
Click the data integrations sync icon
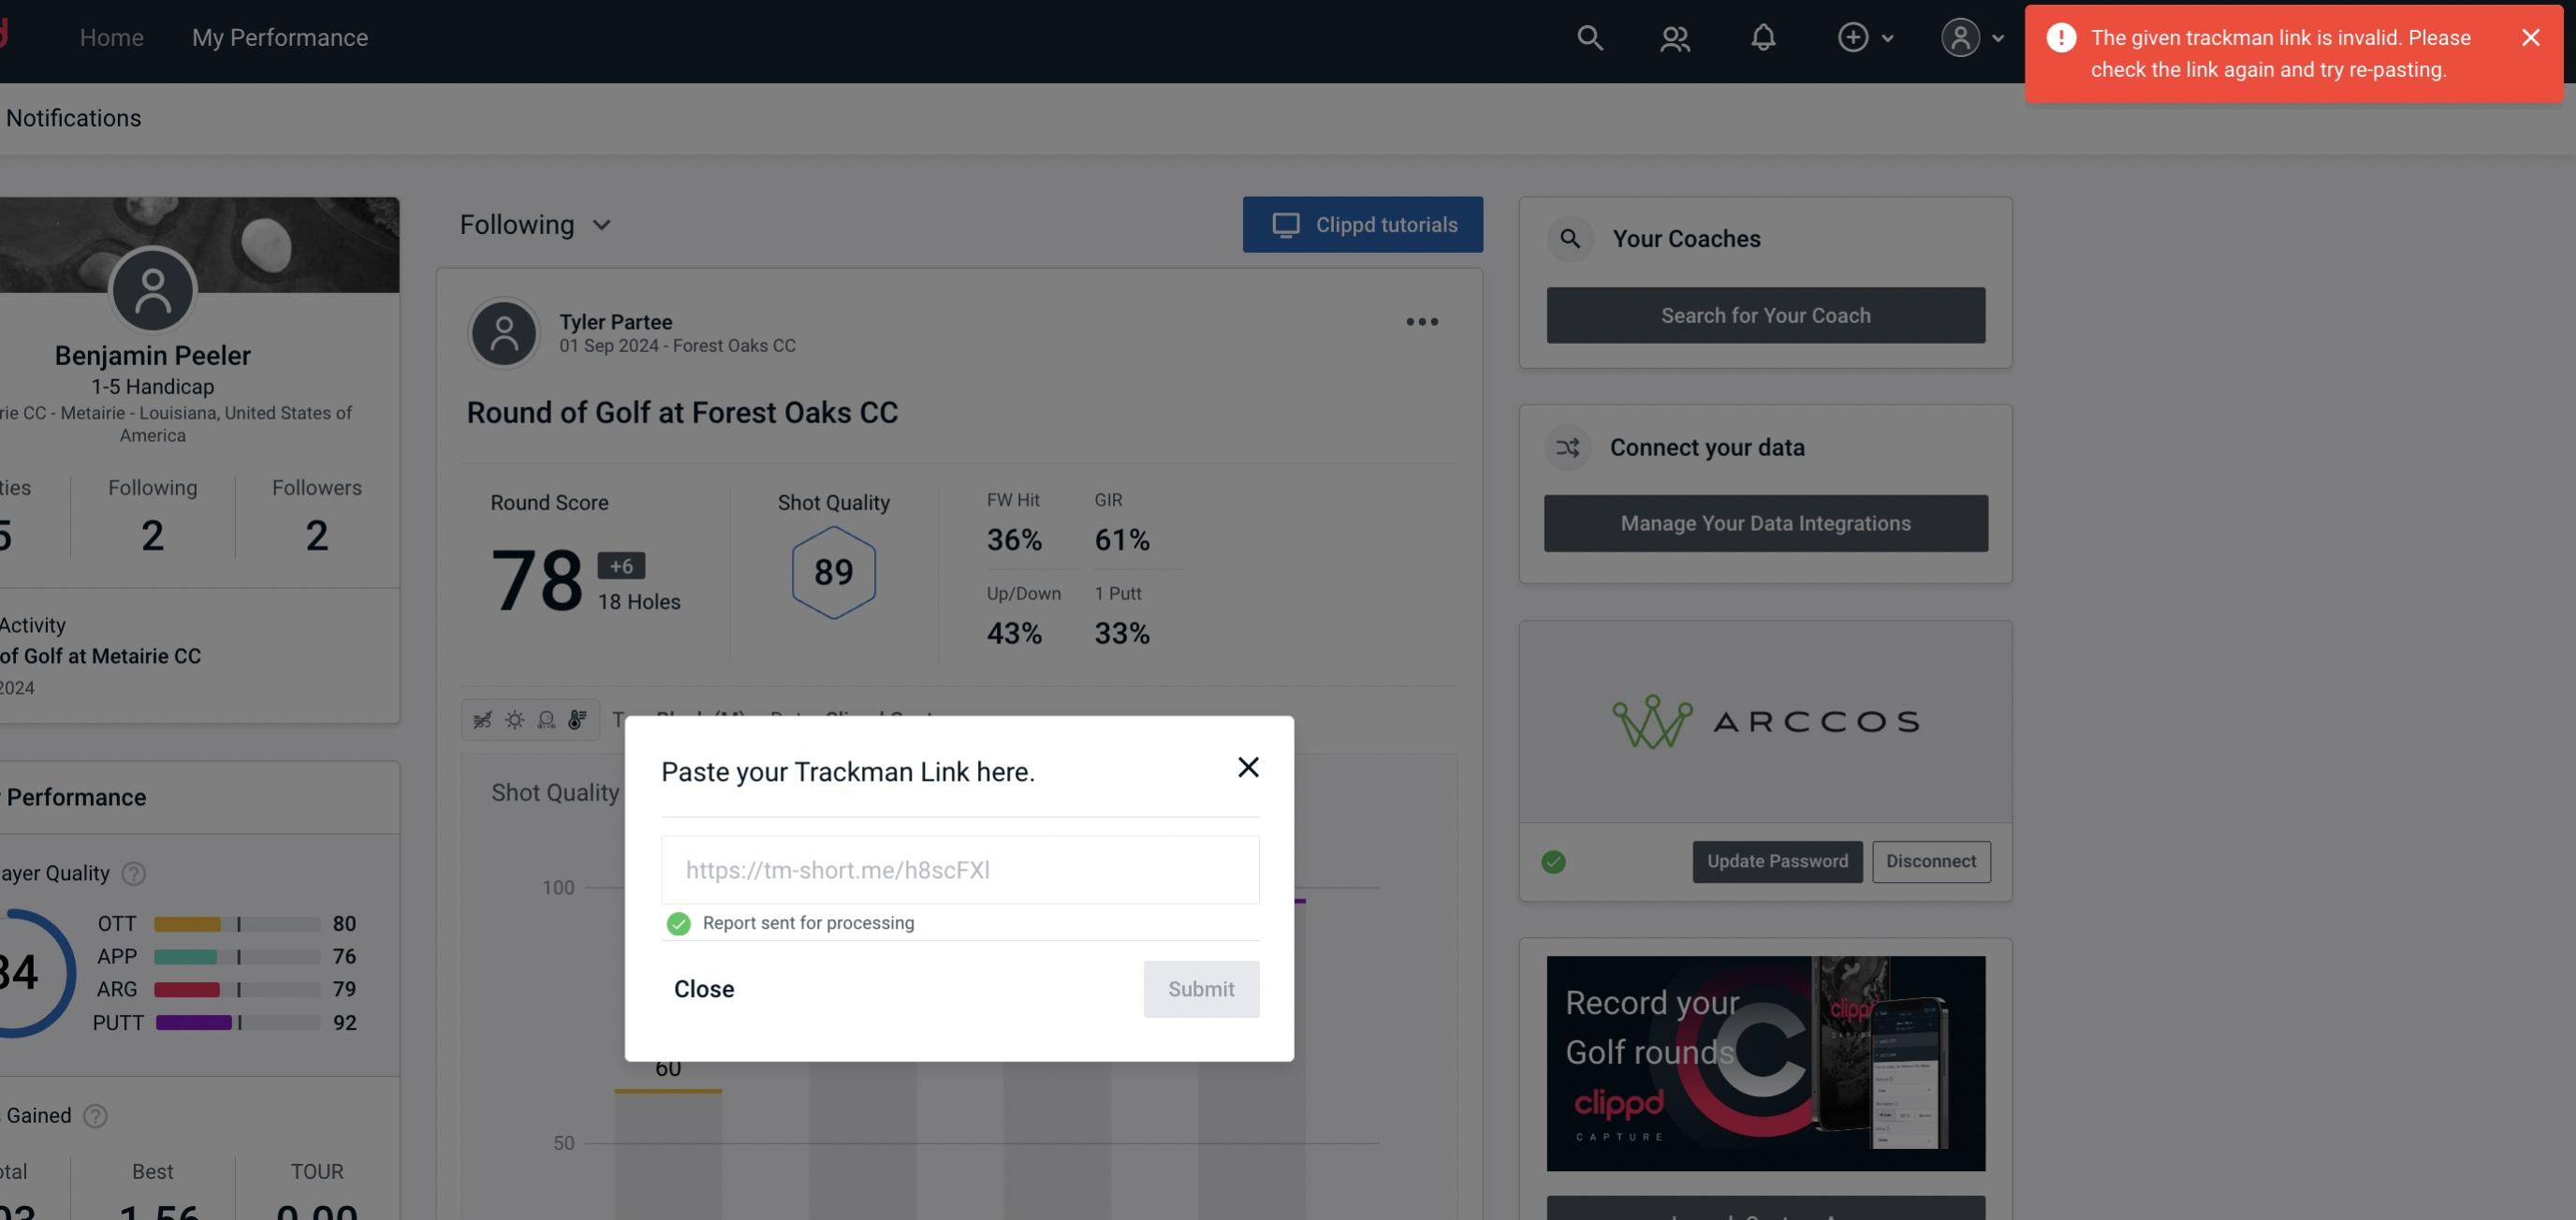click(x=1567, y=448)
